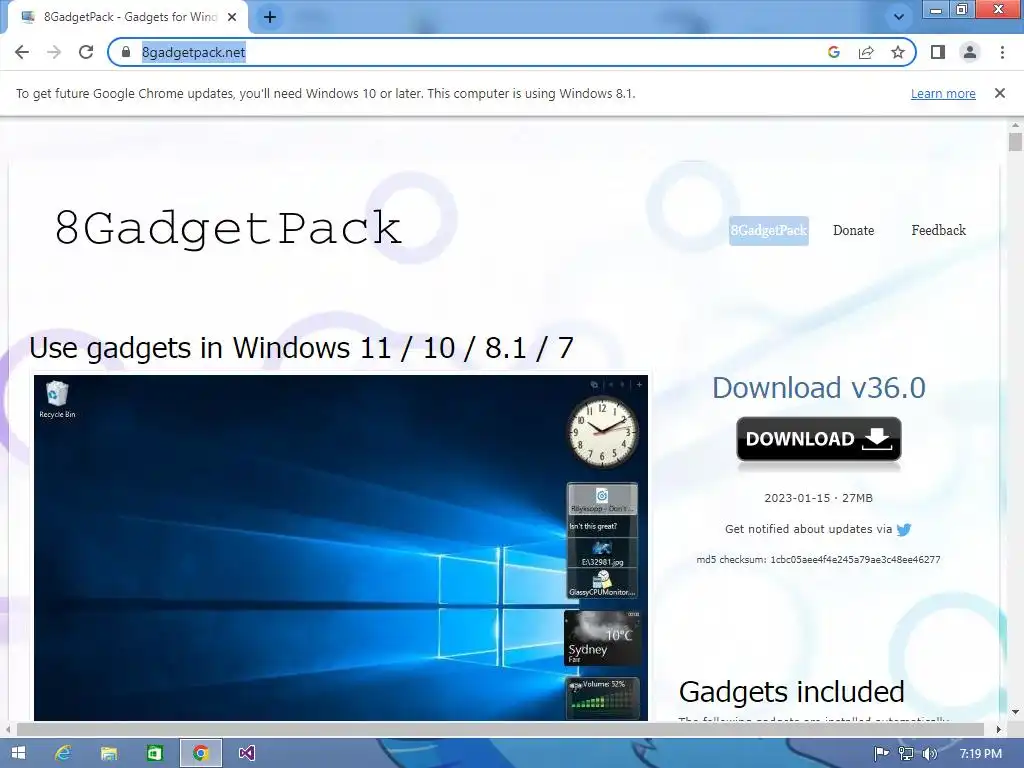Dismiss the Chrome update notification bar
1024x768 pixels.
pos(1000,93)
